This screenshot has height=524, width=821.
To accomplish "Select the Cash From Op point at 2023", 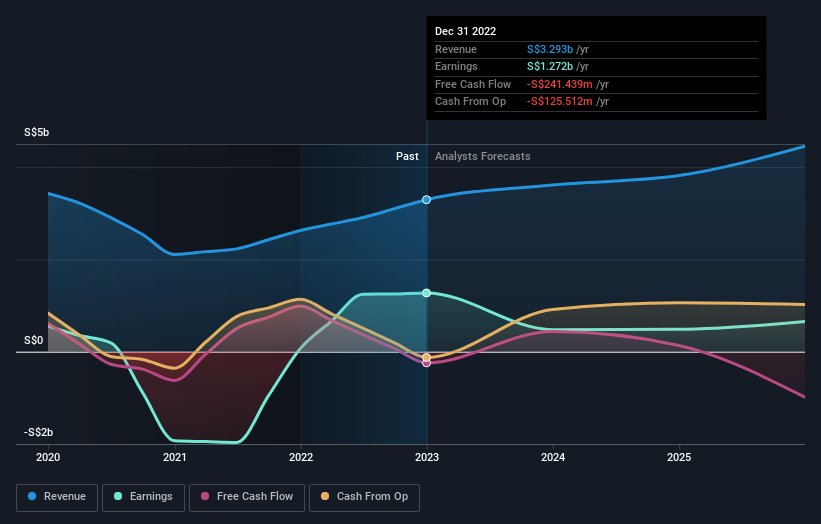I will [426, 358].
